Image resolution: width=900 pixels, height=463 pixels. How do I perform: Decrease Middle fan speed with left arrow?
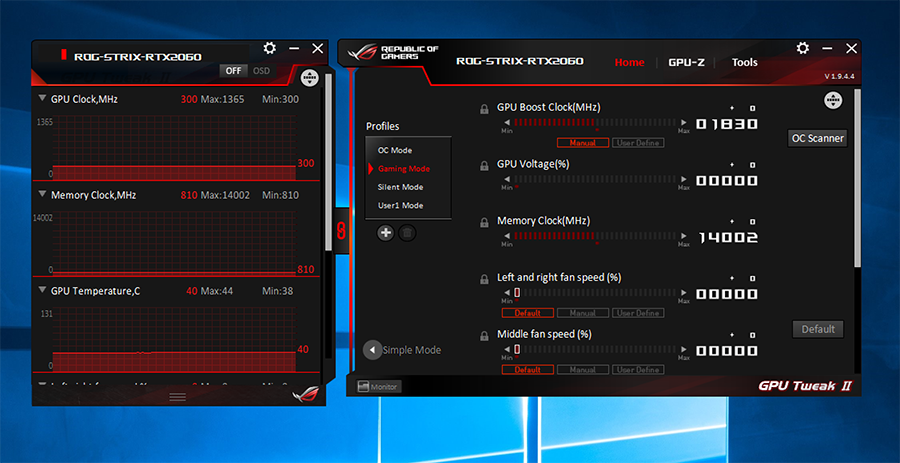tap(507, 349)
